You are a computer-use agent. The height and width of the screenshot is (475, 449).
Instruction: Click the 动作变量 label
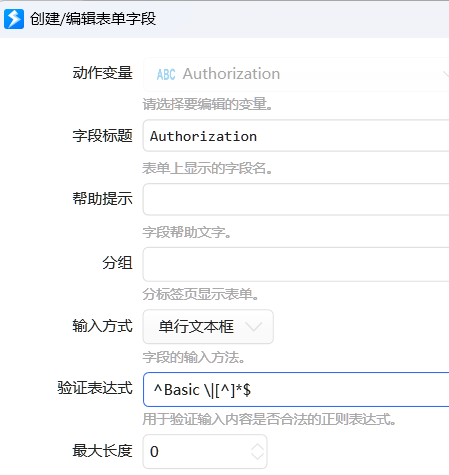pyautogui.click(x=103, y=73)
